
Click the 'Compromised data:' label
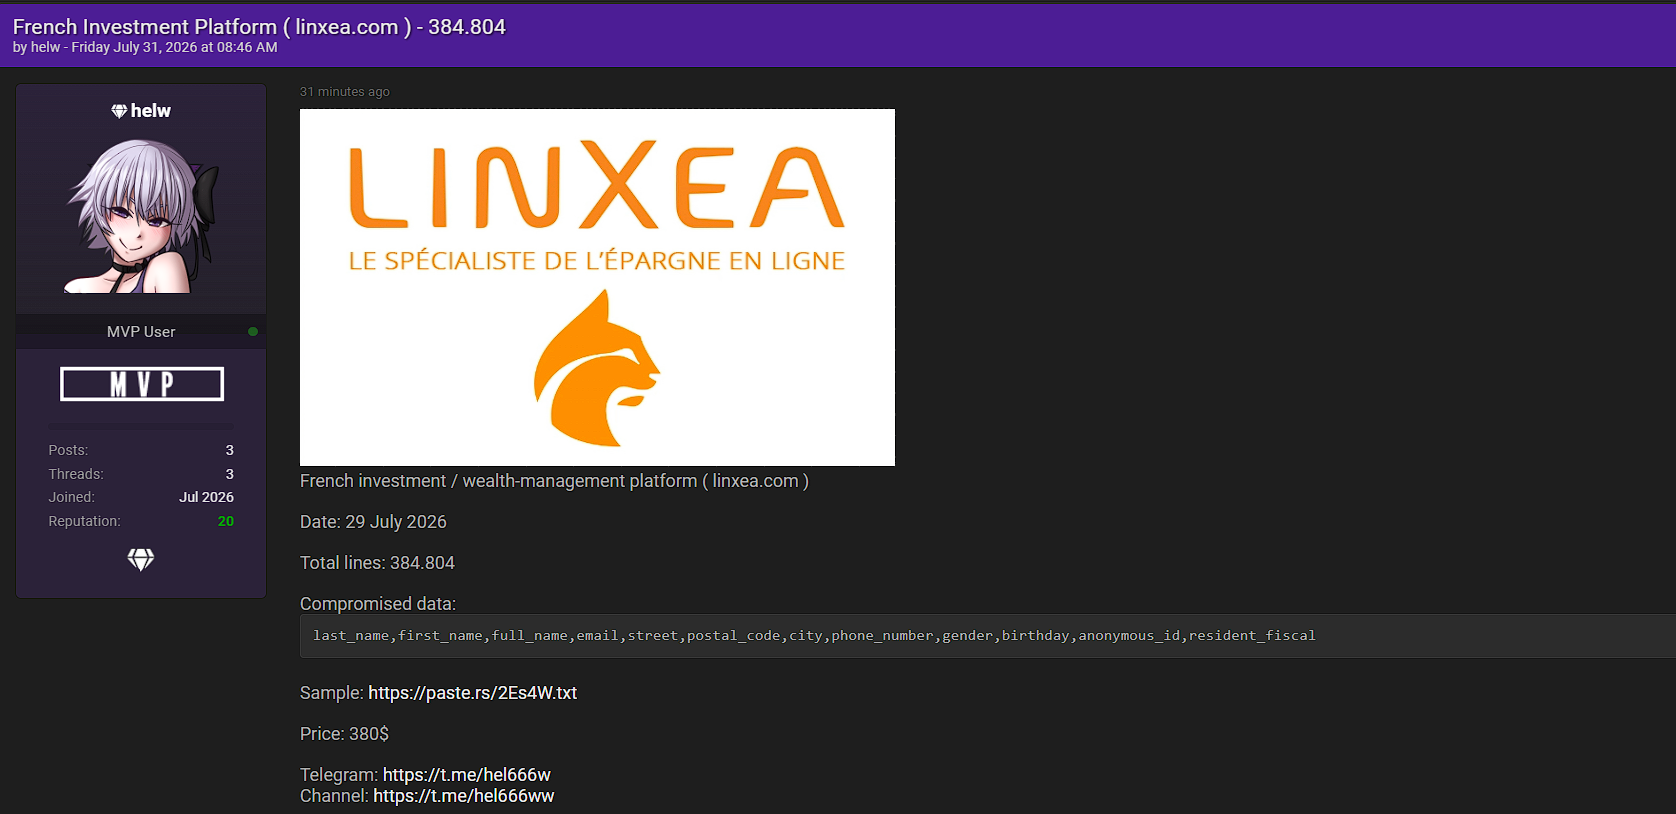pyautogui.click(x=378, y=604)
